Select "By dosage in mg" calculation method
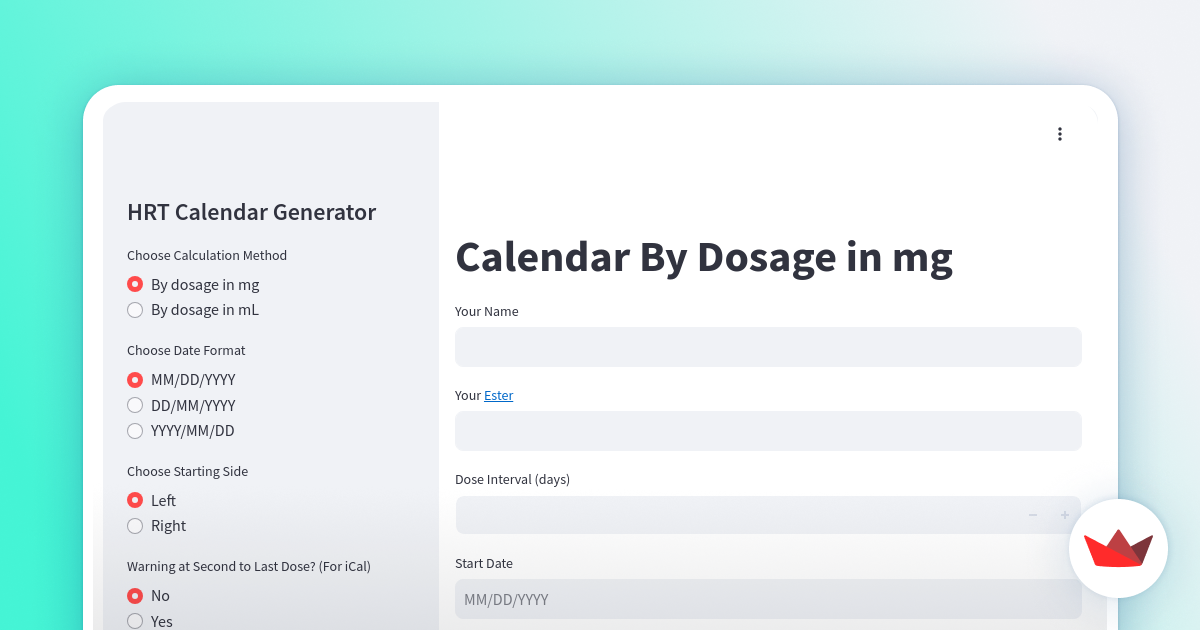This screenshot has width=1200, height=630. (135, 284)
